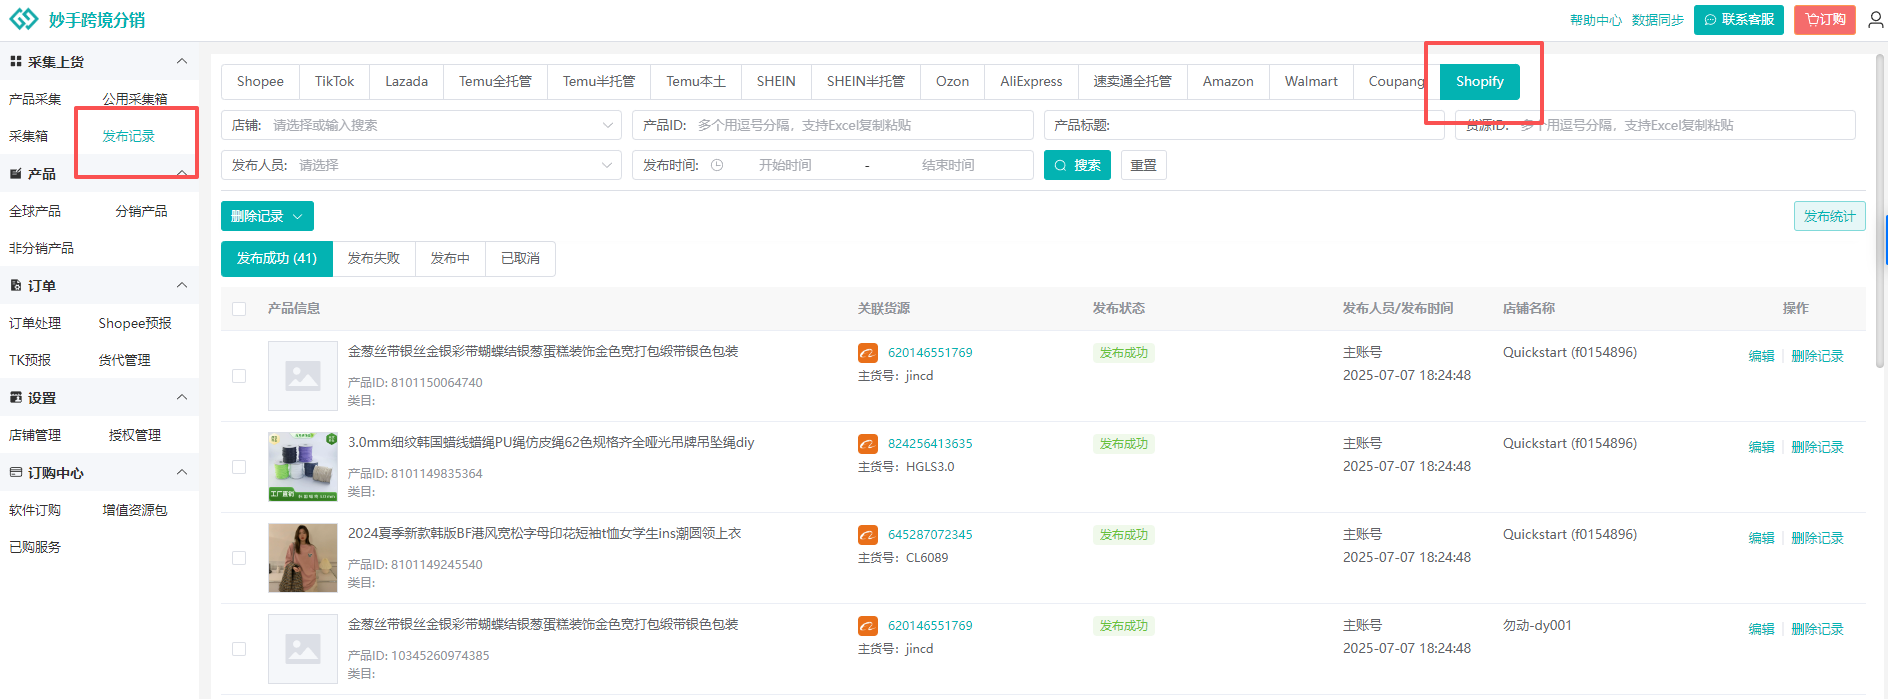Viewport: 1888px width, 699px height.
Task: Click the 1688 source icon for 824256413635
Action: pos(868,444)
